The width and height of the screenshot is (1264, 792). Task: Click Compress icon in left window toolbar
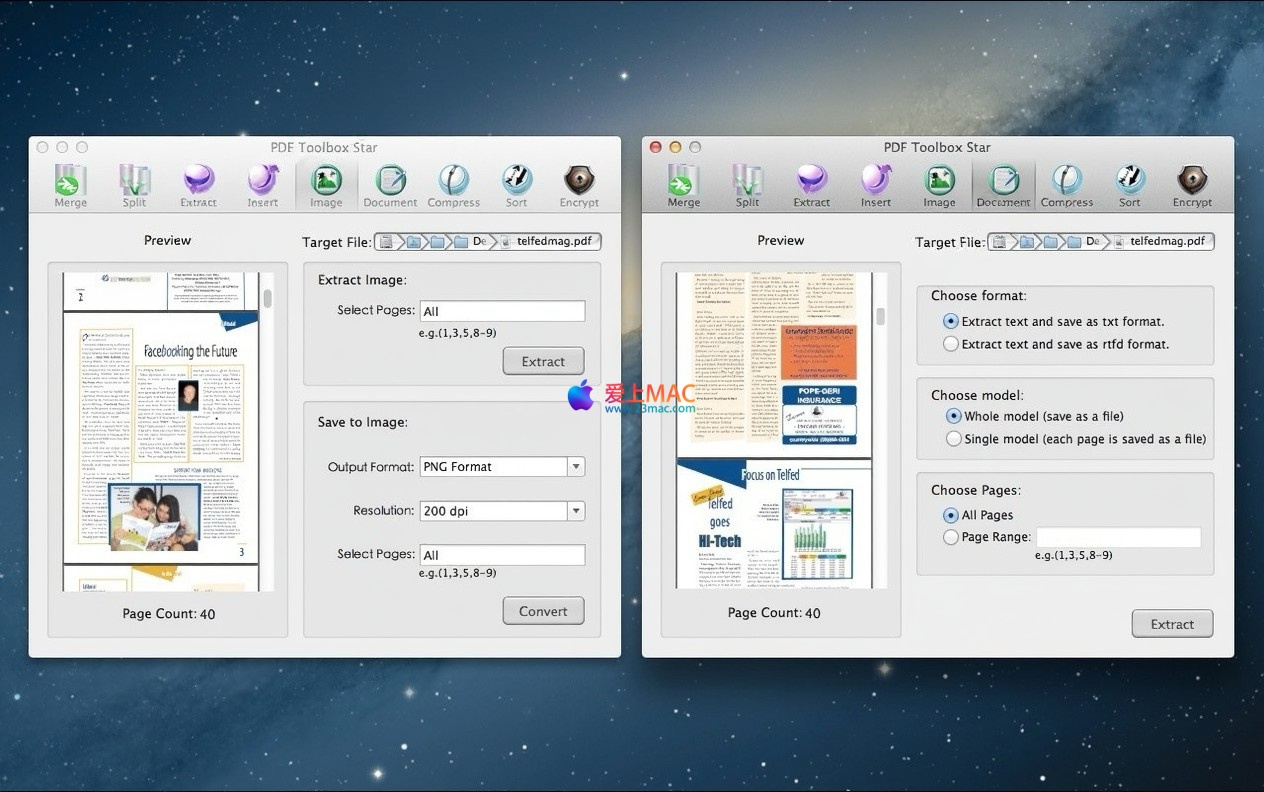(453, 185)
